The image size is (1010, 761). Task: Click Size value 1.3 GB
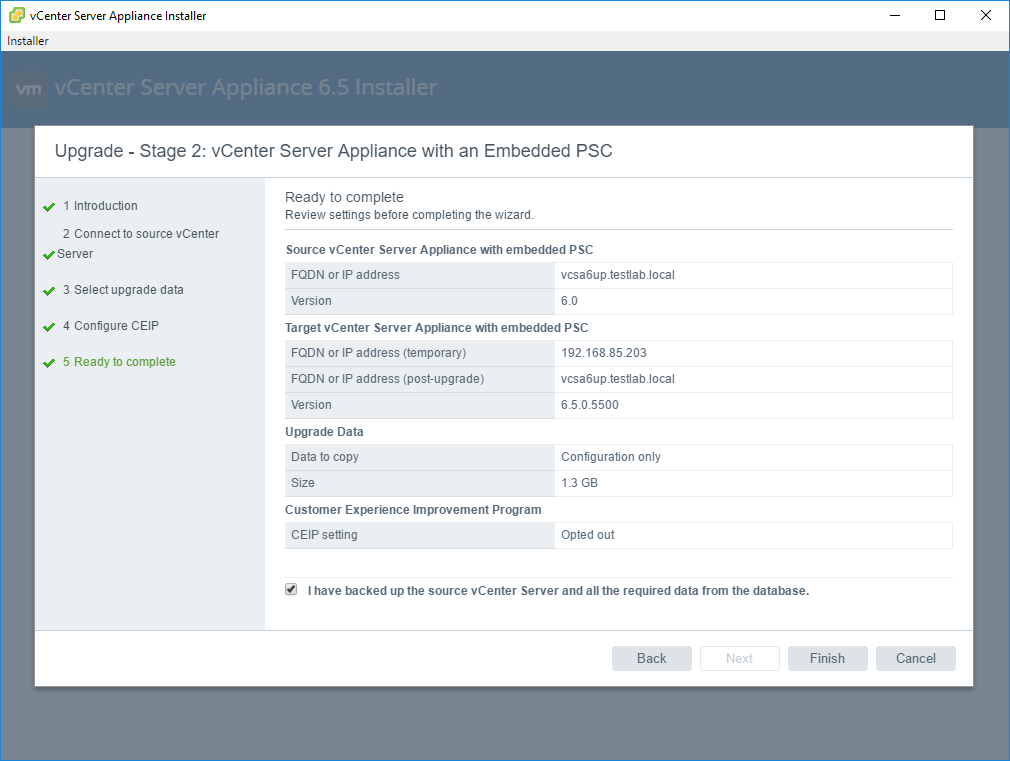tap(579, 483)
